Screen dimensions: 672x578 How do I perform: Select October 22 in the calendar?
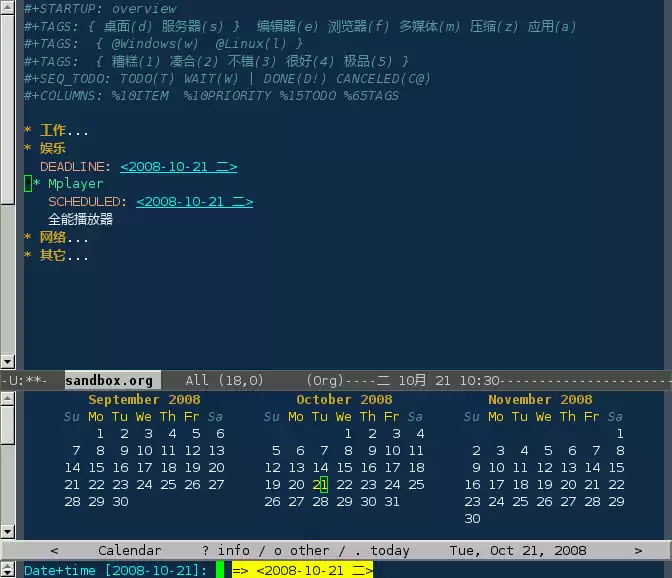344,484
